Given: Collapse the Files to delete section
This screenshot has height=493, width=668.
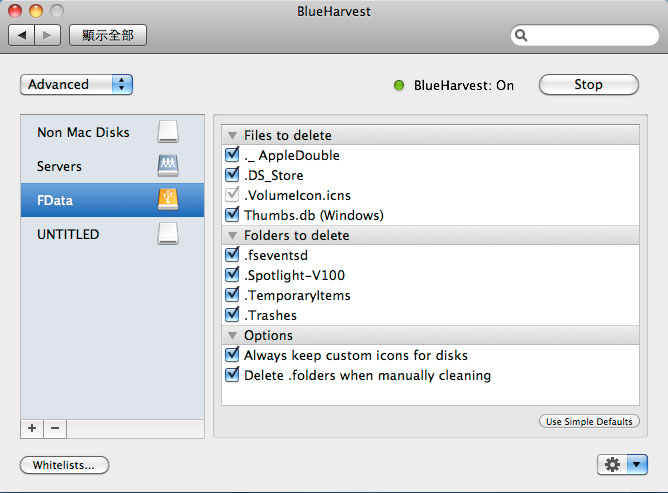Looking at the screenshot, I should coord(232,136).
